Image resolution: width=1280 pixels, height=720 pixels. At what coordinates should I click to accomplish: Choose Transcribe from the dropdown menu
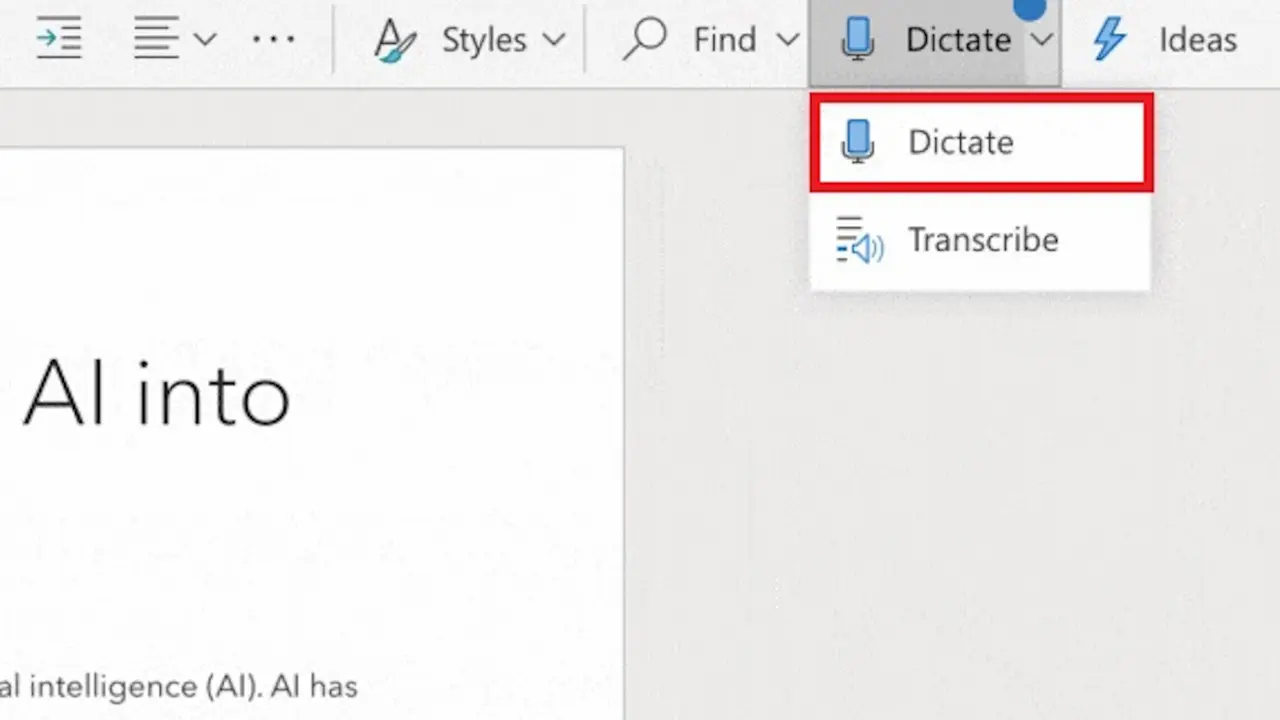click(982, 240)
